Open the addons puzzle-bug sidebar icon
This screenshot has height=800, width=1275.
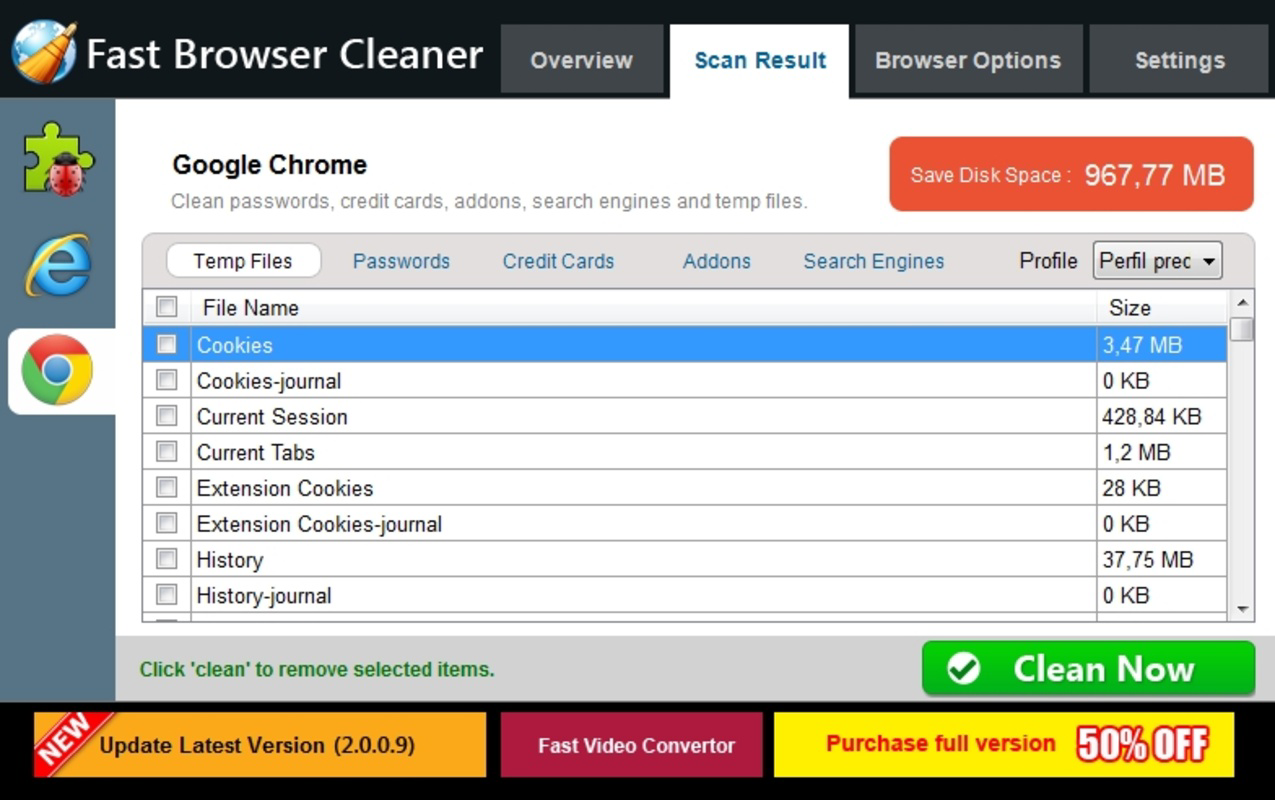58,158
